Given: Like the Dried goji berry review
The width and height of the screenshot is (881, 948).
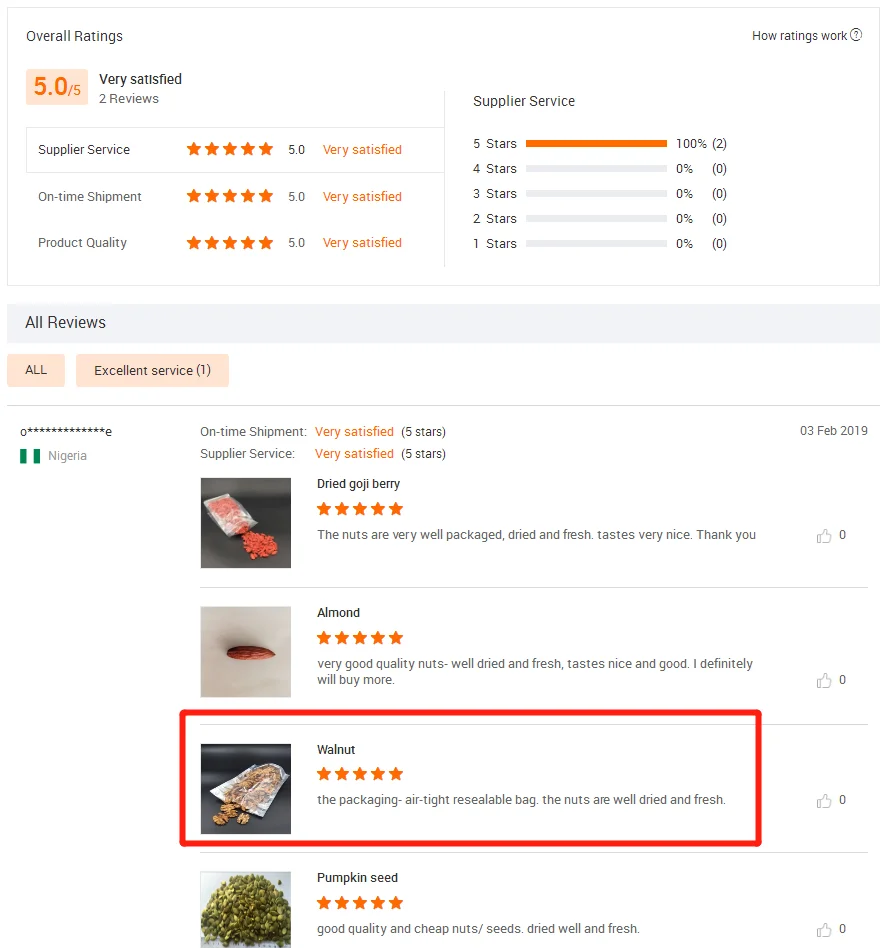Looking at the screenshot, I should tap(824, 536).
